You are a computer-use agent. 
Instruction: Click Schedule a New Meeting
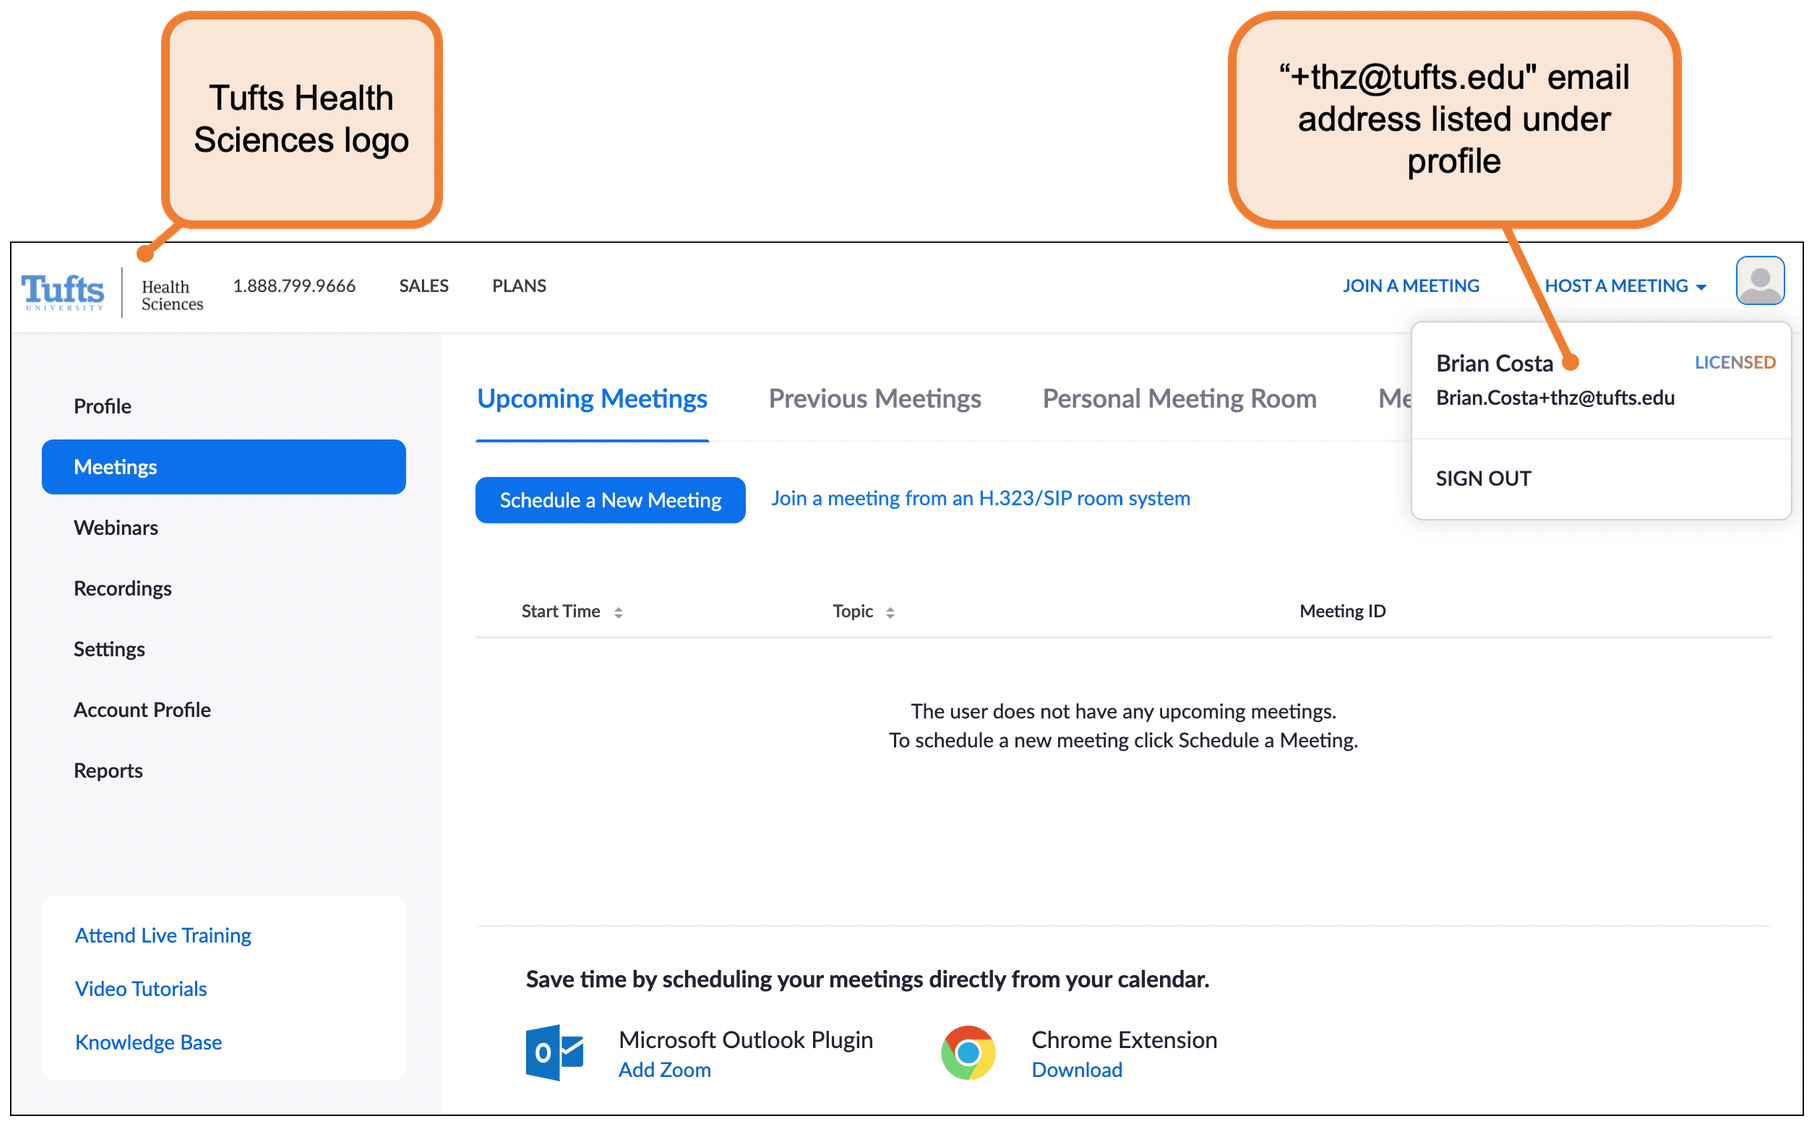[x=609, y=500]
